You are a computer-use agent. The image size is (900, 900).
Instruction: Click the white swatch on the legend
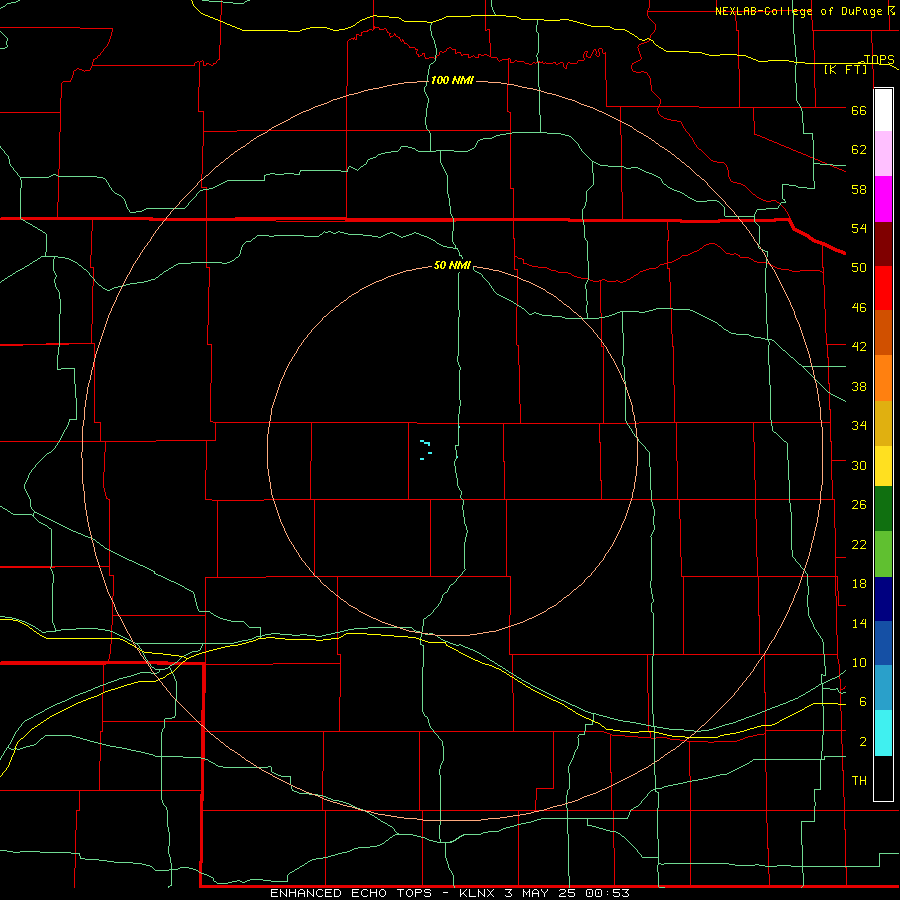[883, 110]
